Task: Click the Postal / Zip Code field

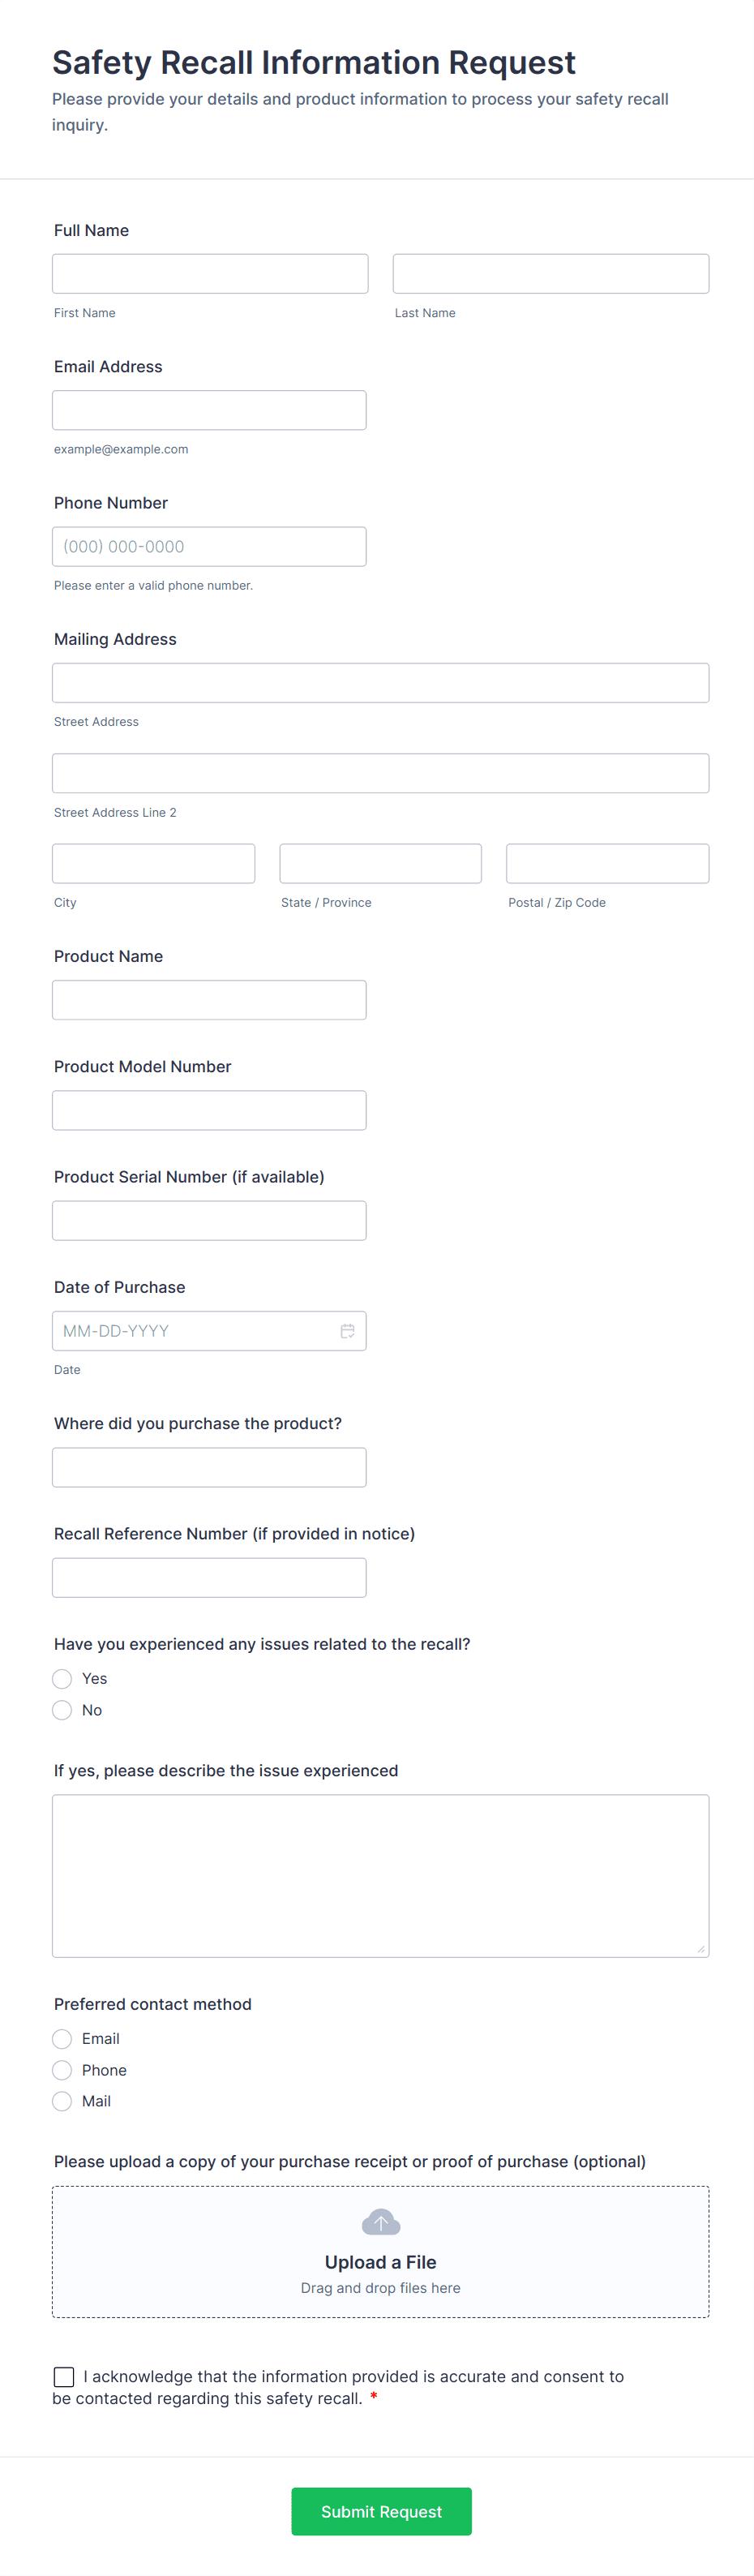Action: pos(607,863)
